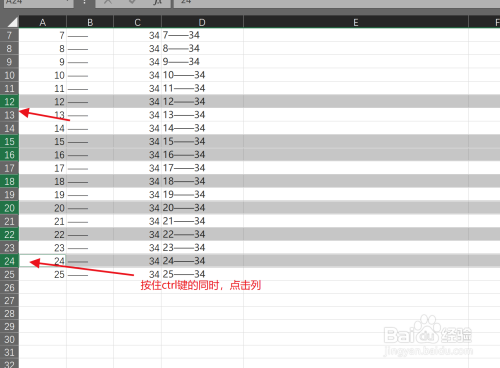Image resolution: width=500 pixels, height=368 pixels.
Task: Select cell C11 with value 34
Action: pyautogui.click(x=137, y=88)
